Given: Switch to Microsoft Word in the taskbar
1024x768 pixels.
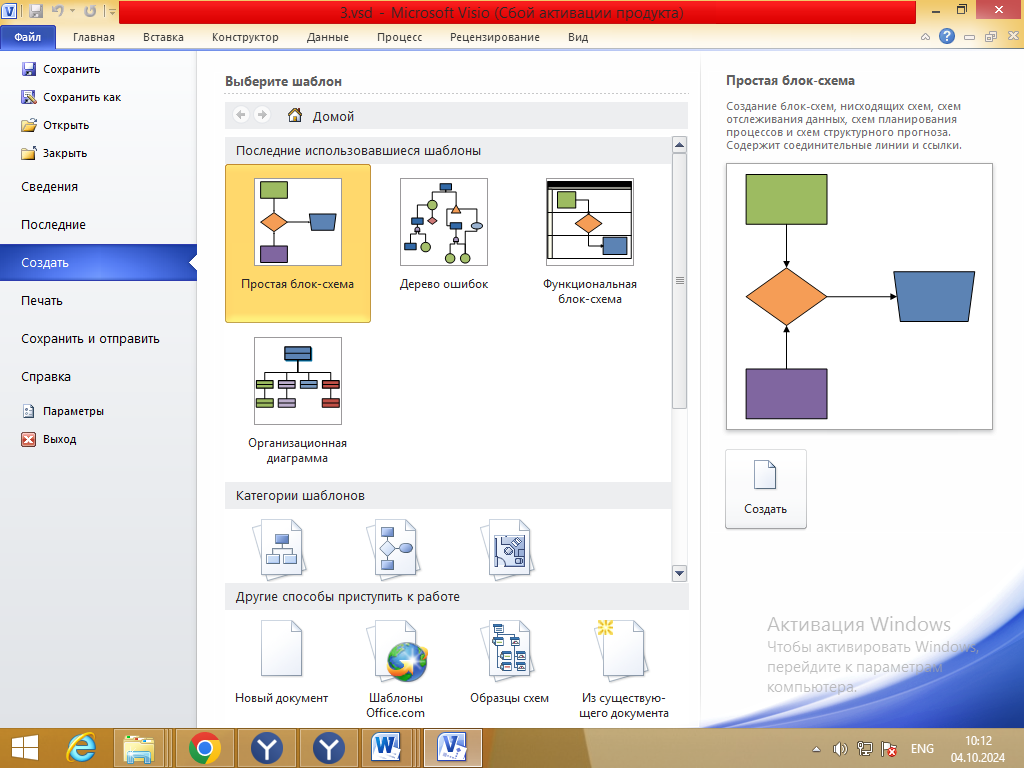Looking at the screenshot, I should tap(387, 748).
